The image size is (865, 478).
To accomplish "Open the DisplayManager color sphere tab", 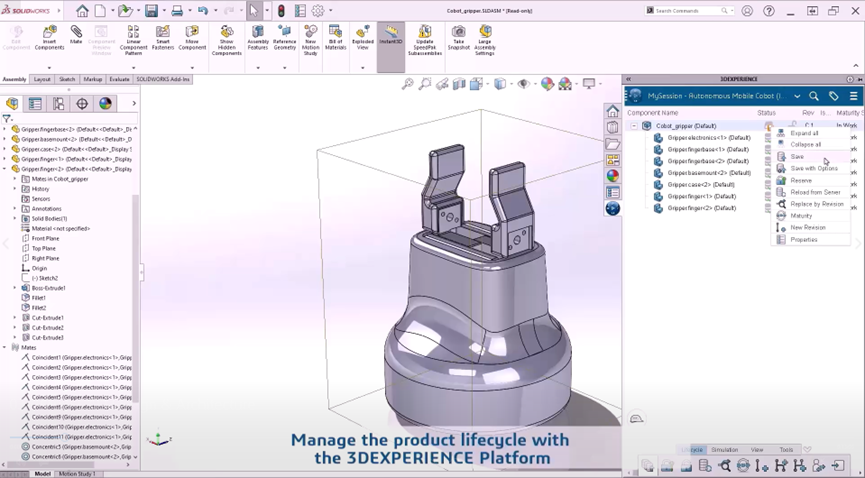I will coord(105,104).
